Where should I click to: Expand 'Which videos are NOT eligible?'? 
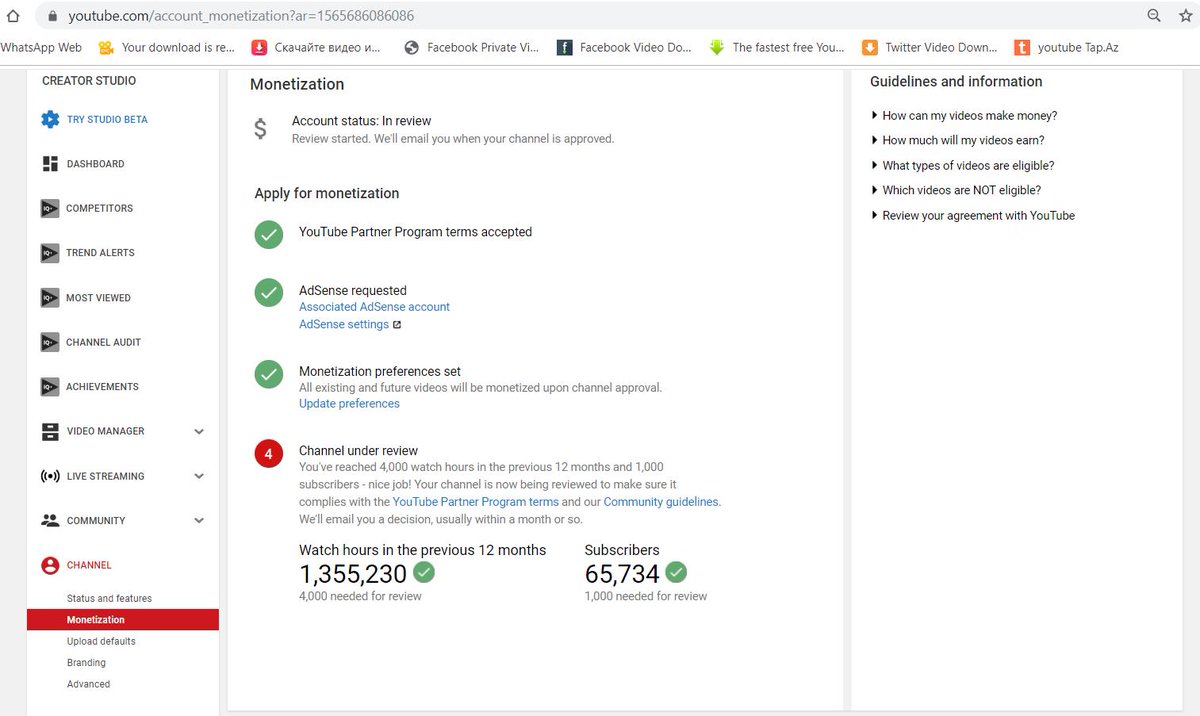[957, 190]
